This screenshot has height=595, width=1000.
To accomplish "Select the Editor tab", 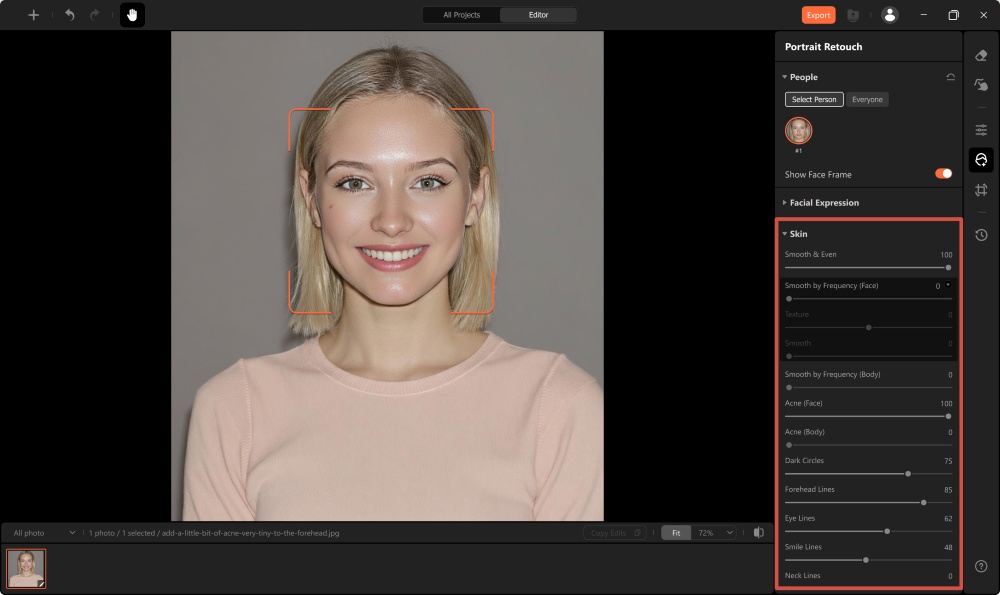I will coord(536,15).
